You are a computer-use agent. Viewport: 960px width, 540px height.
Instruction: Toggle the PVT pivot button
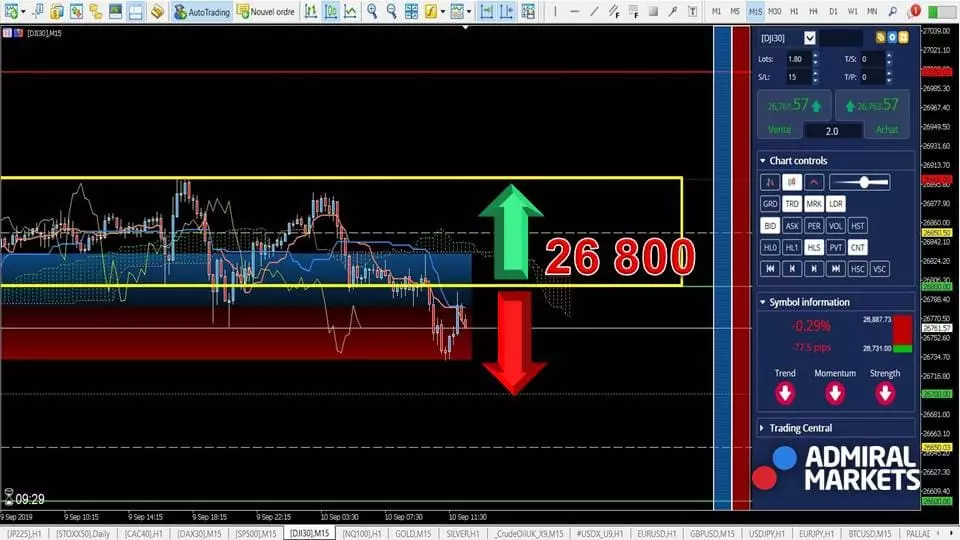[836, 247]
